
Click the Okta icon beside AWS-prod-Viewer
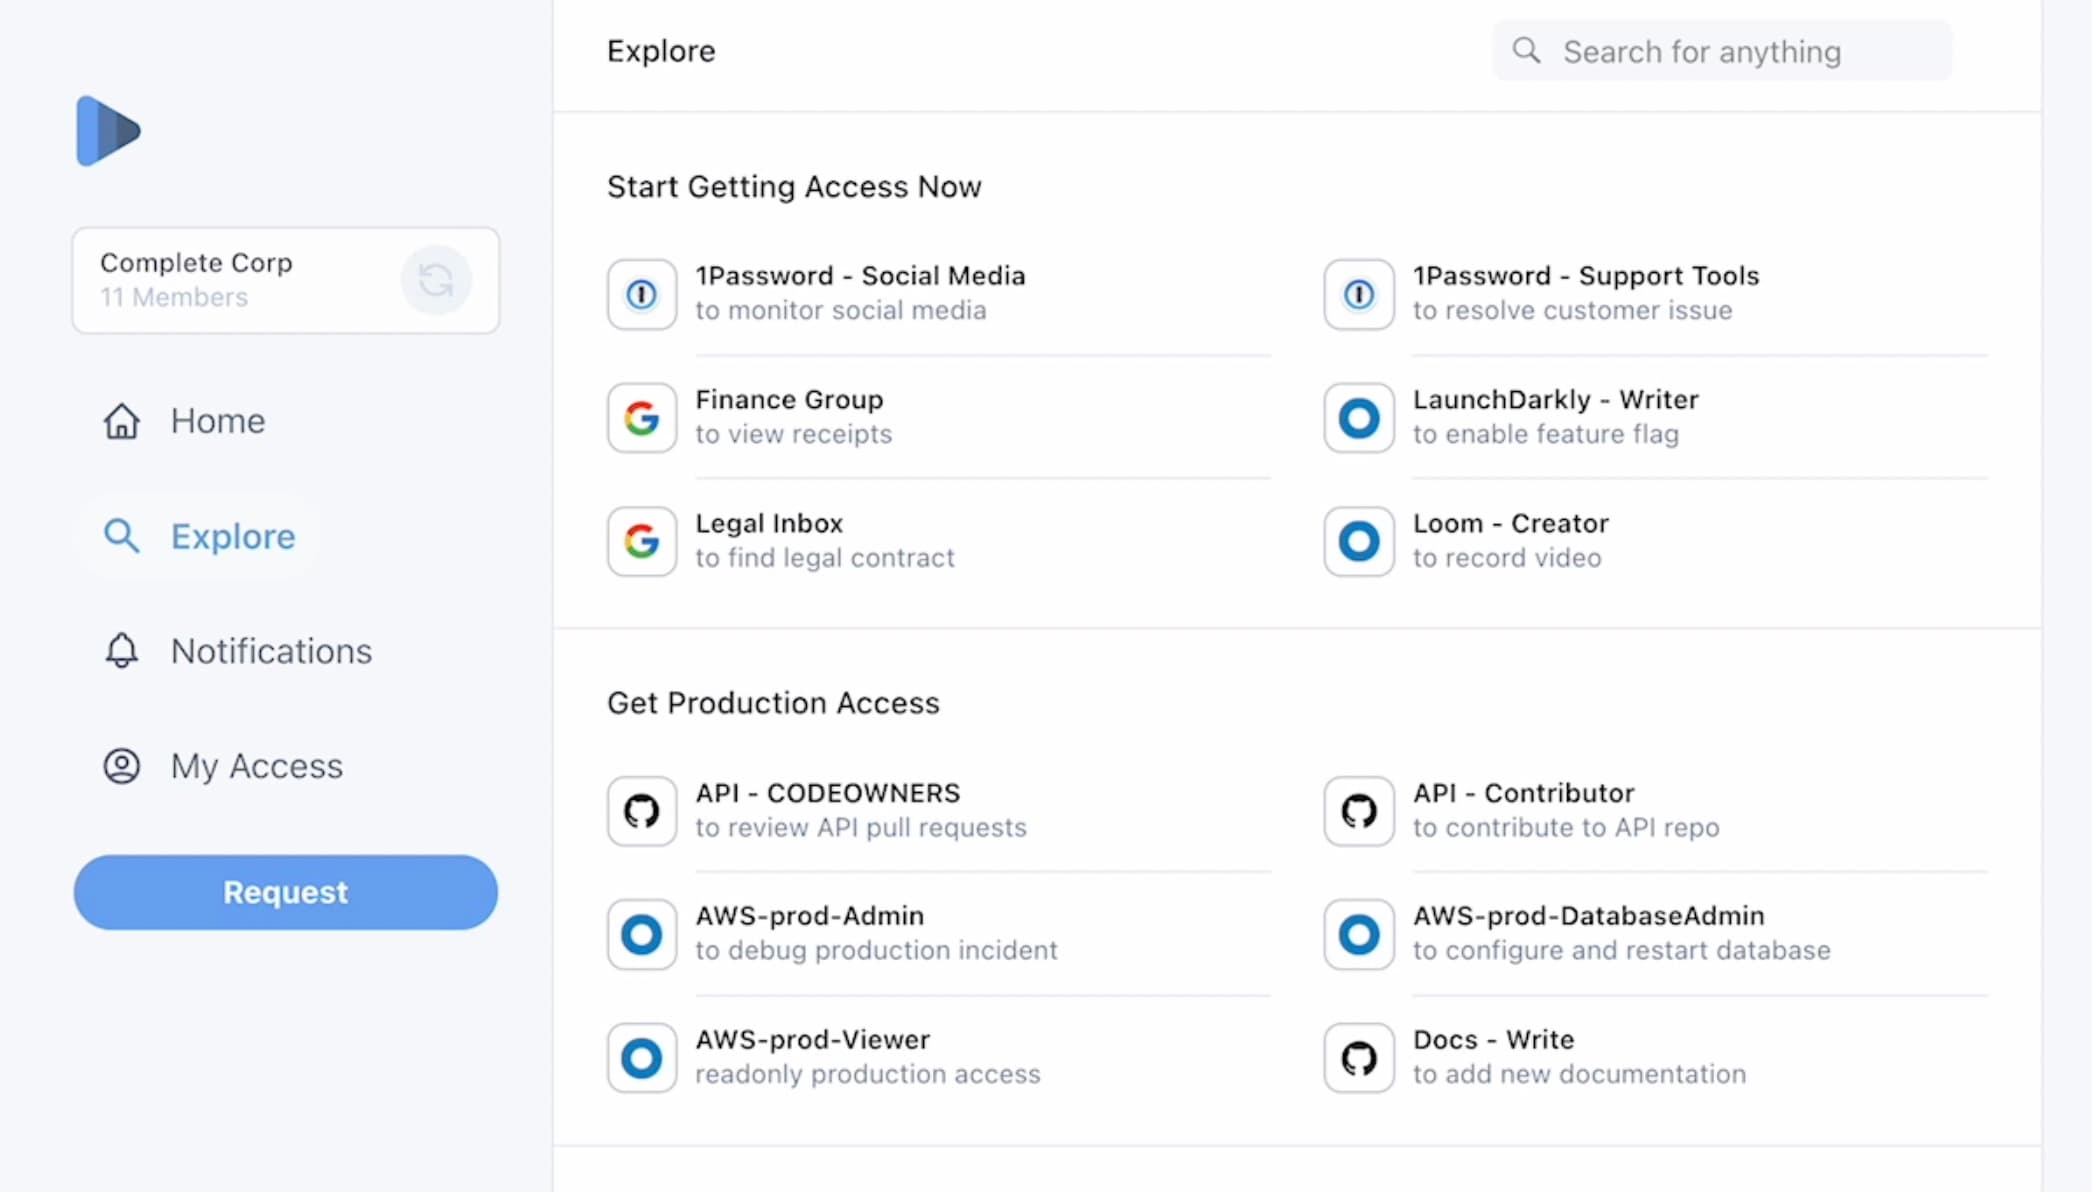click(x=642, y=1058)
